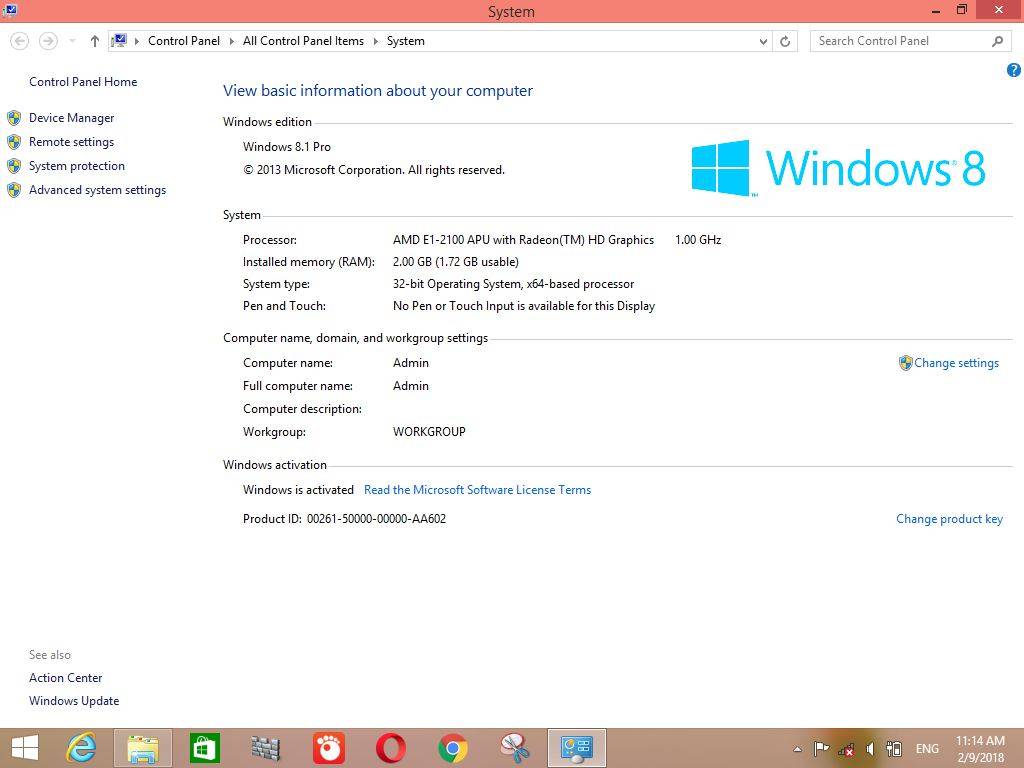Open the recent locations dropdown arrow
Screen dimensions: 1024x768
[x=72, y=41]
